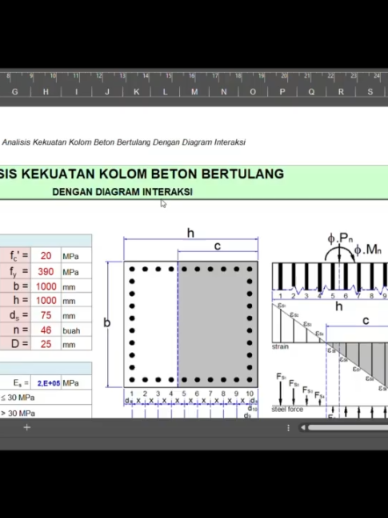The image size is (388, 518).
Task: Click the ds value cell showing 75
Action: pos(46,315)
